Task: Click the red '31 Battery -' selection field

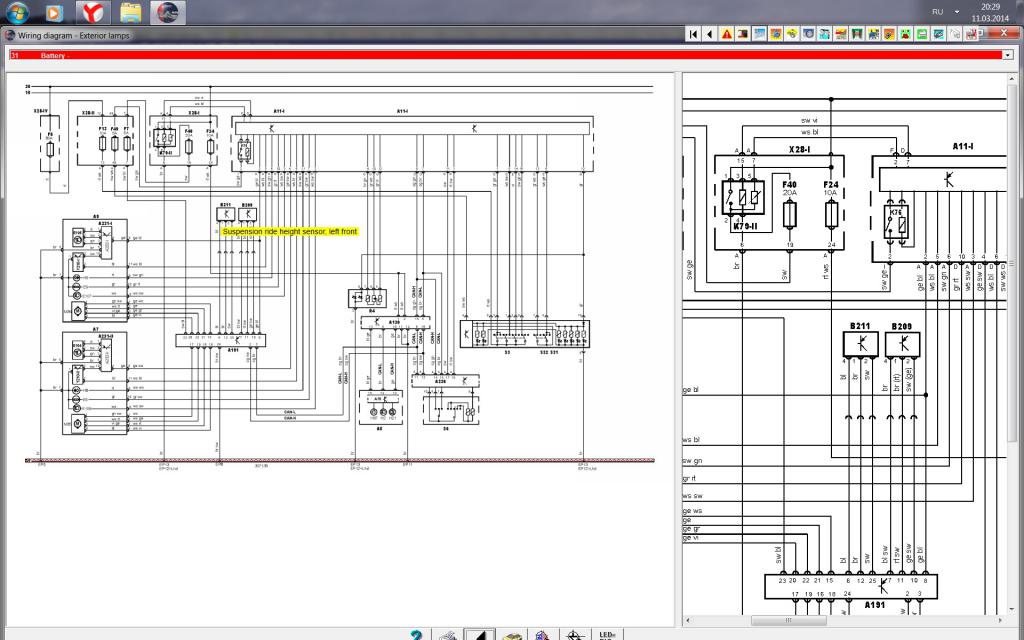Action: point(506,56)
